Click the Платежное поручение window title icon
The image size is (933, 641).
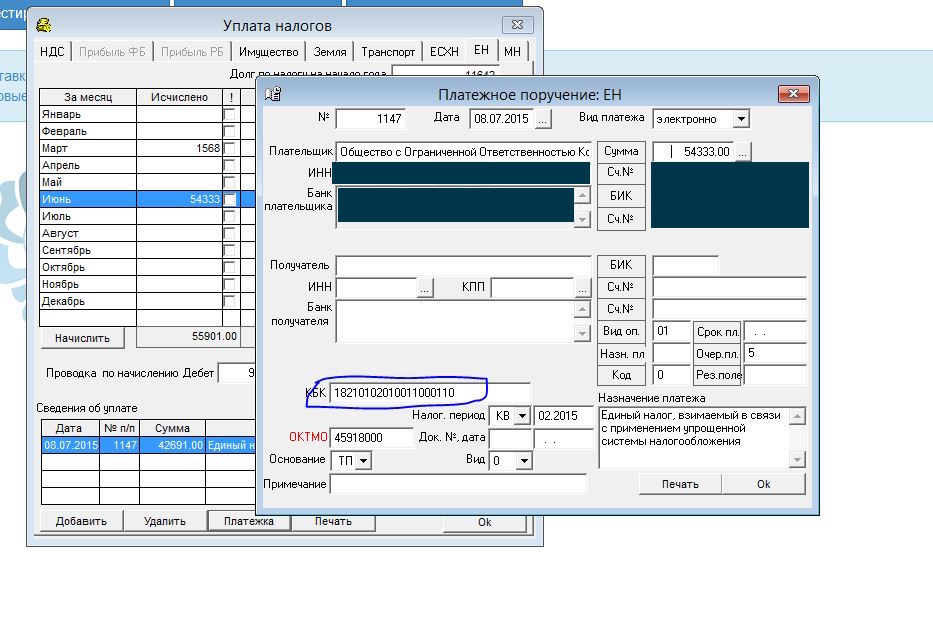click(x=274, y=94)
